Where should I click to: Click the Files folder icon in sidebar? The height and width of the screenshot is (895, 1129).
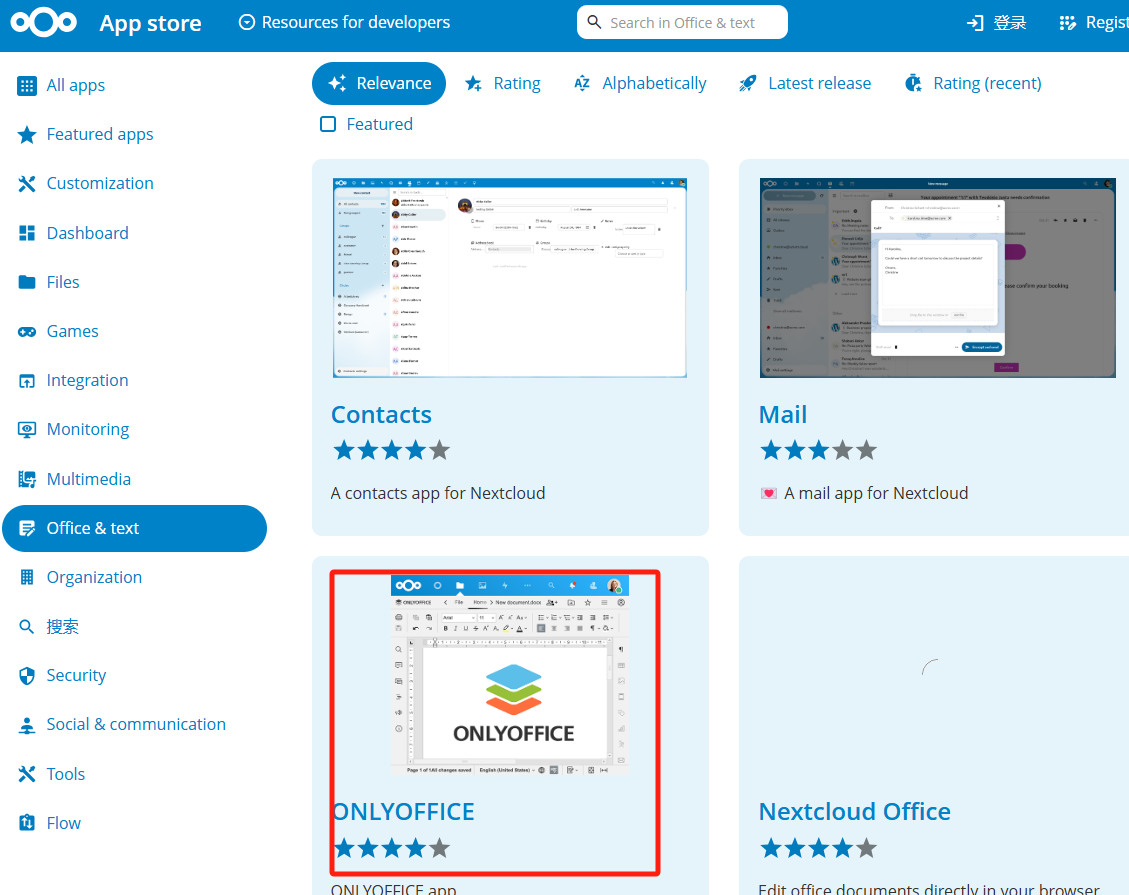point(27,283)
